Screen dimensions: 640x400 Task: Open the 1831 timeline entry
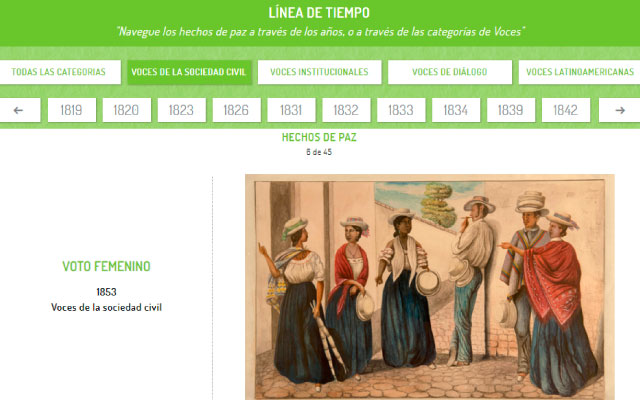(291, 110)
